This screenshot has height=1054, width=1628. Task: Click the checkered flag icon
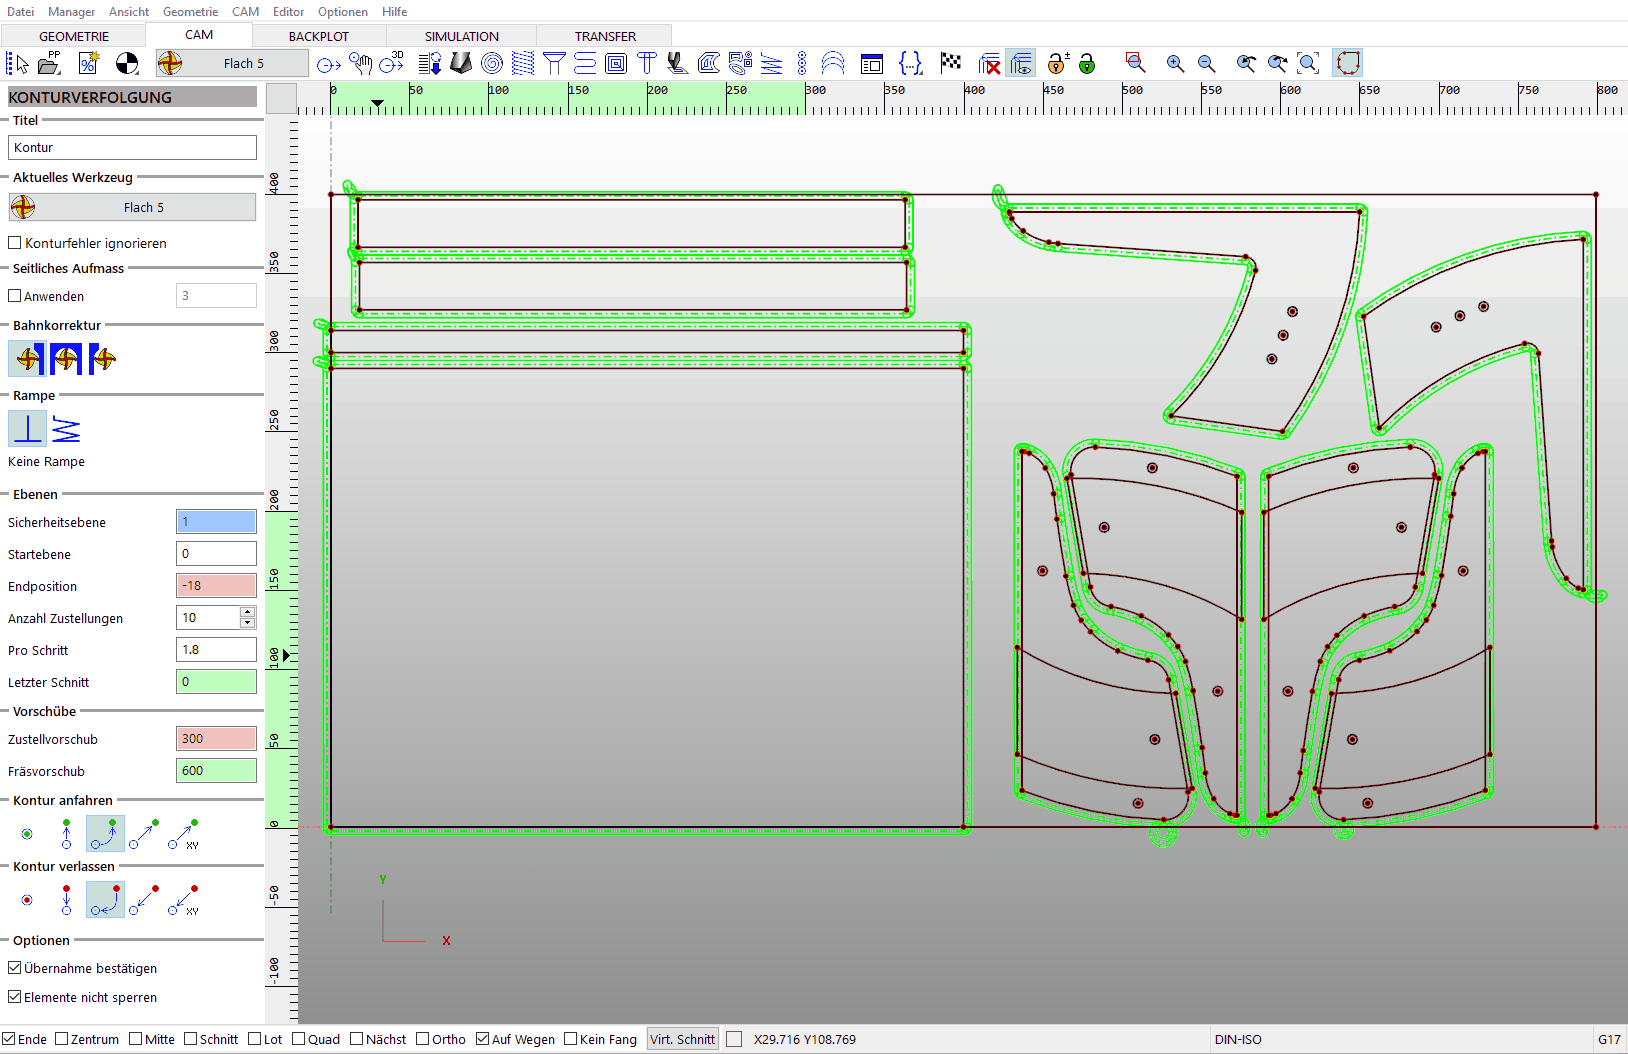click(x=951, y=63)
